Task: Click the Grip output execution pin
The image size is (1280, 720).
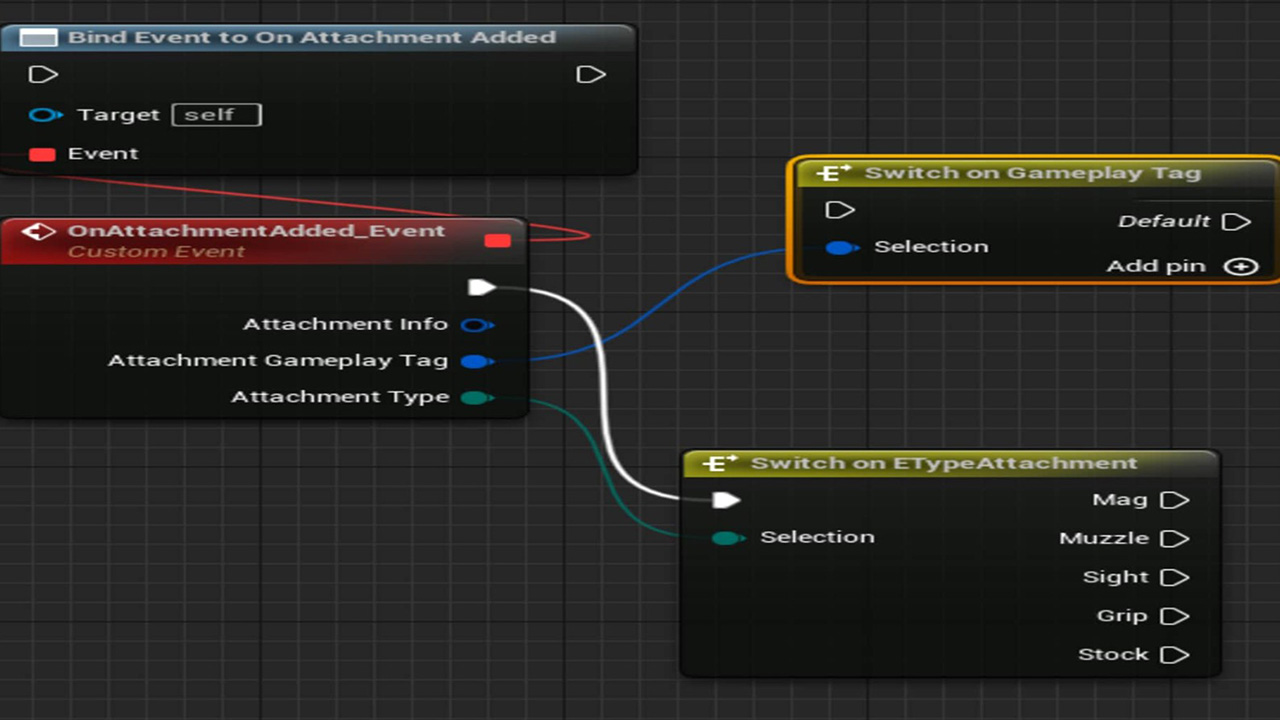Action: (1174, 616)
